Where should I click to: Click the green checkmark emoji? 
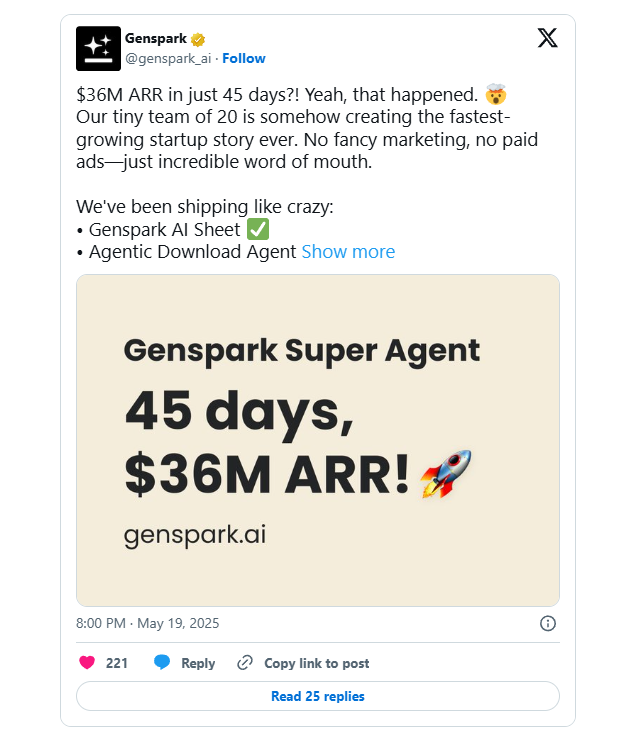coord(258,229)
